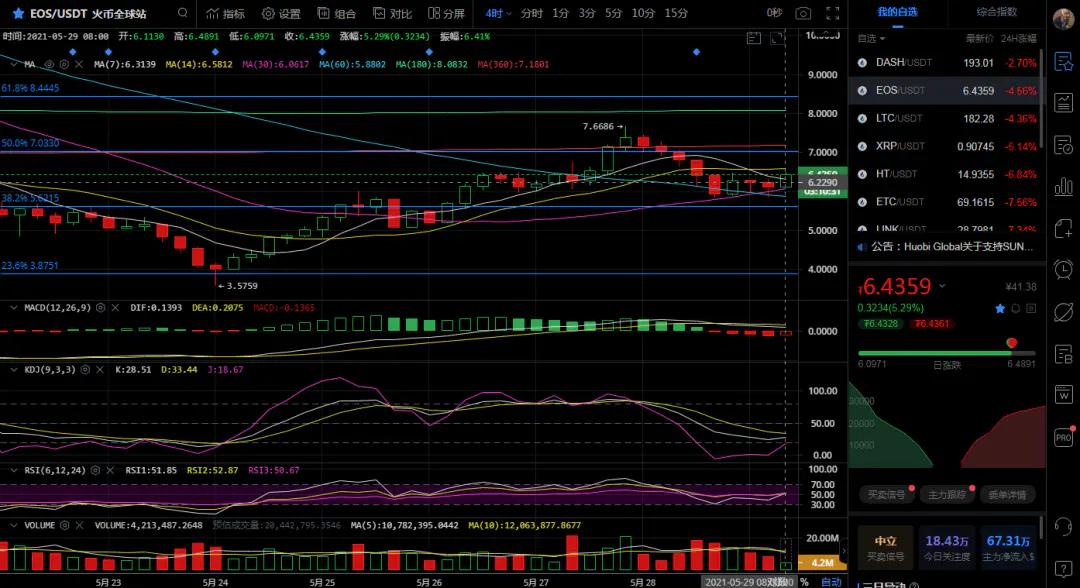Open the PRO sidebar icon
Viewport: 1080px width, 588px height.
click(1063, 437)
